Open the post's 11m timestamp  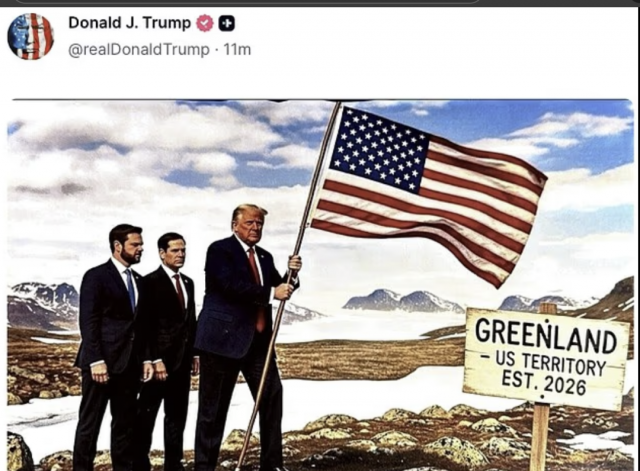point(237,49)
